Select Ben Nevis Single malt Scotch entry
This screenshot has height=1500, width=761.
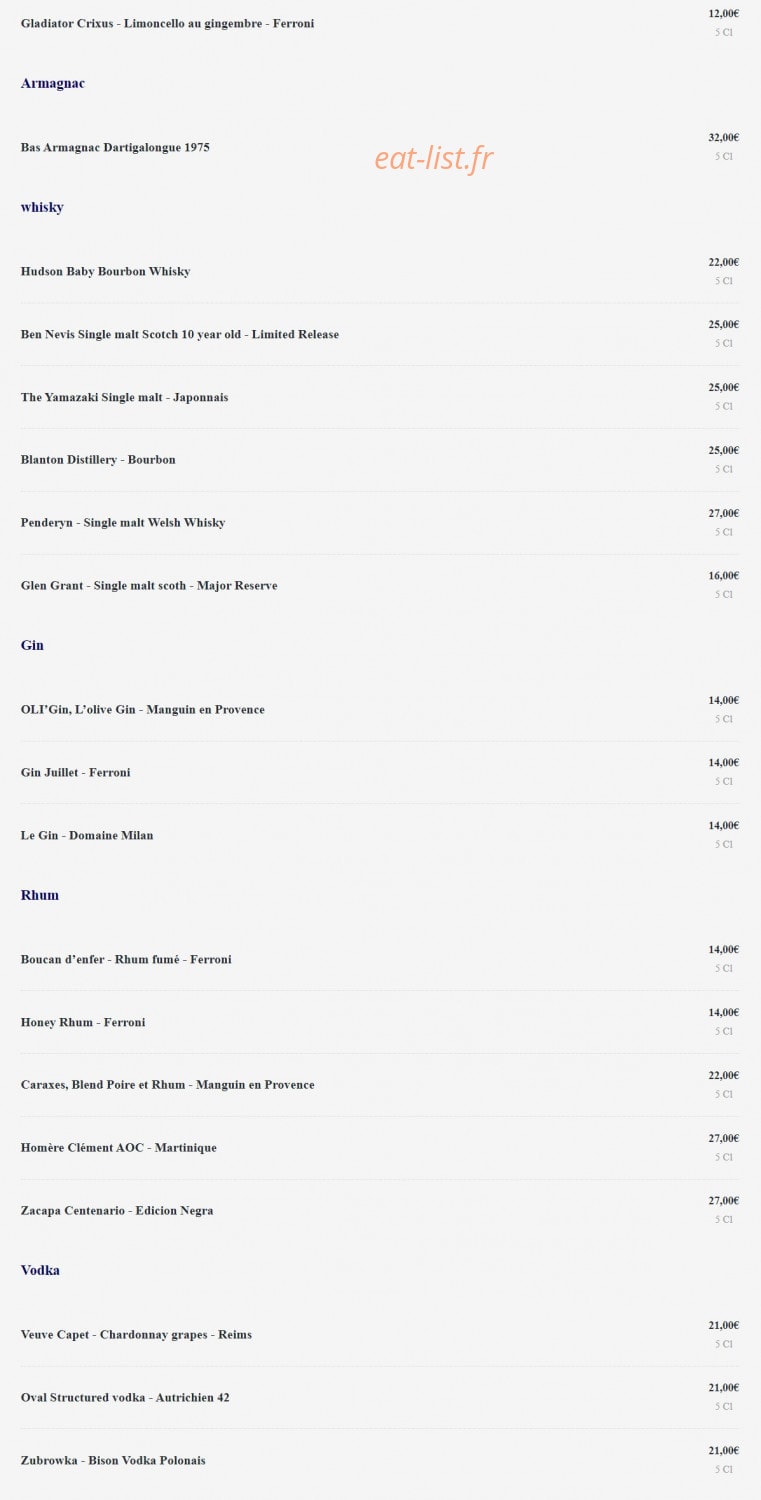180,334
